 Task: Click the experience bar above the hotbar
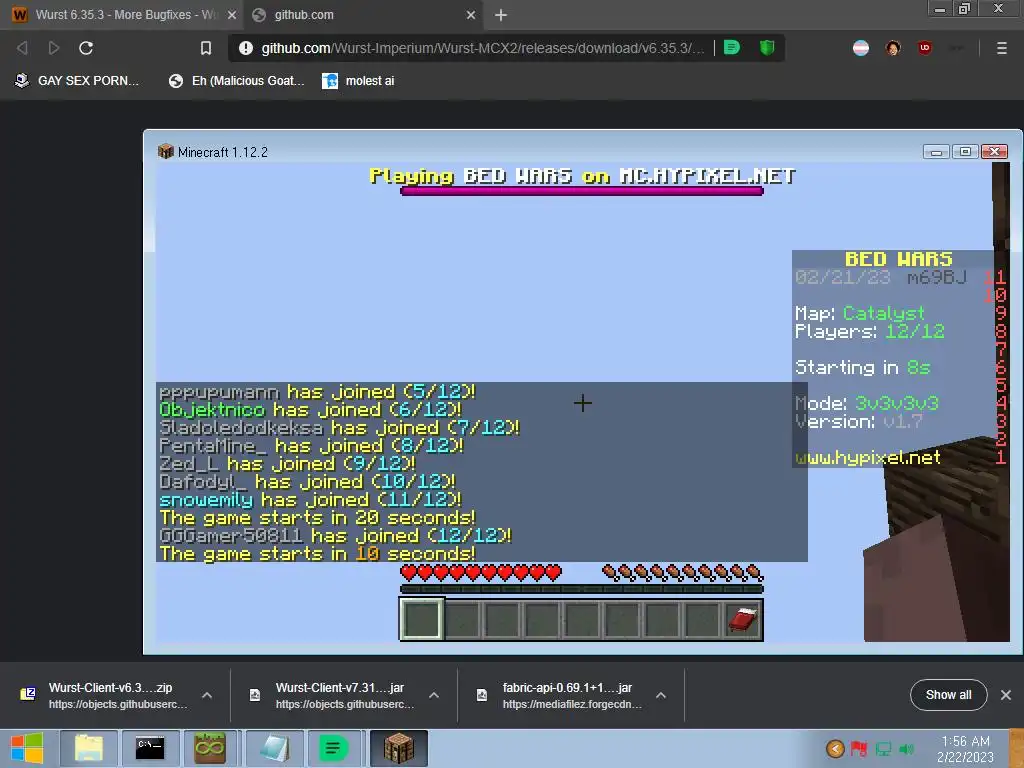coord(581,589)
